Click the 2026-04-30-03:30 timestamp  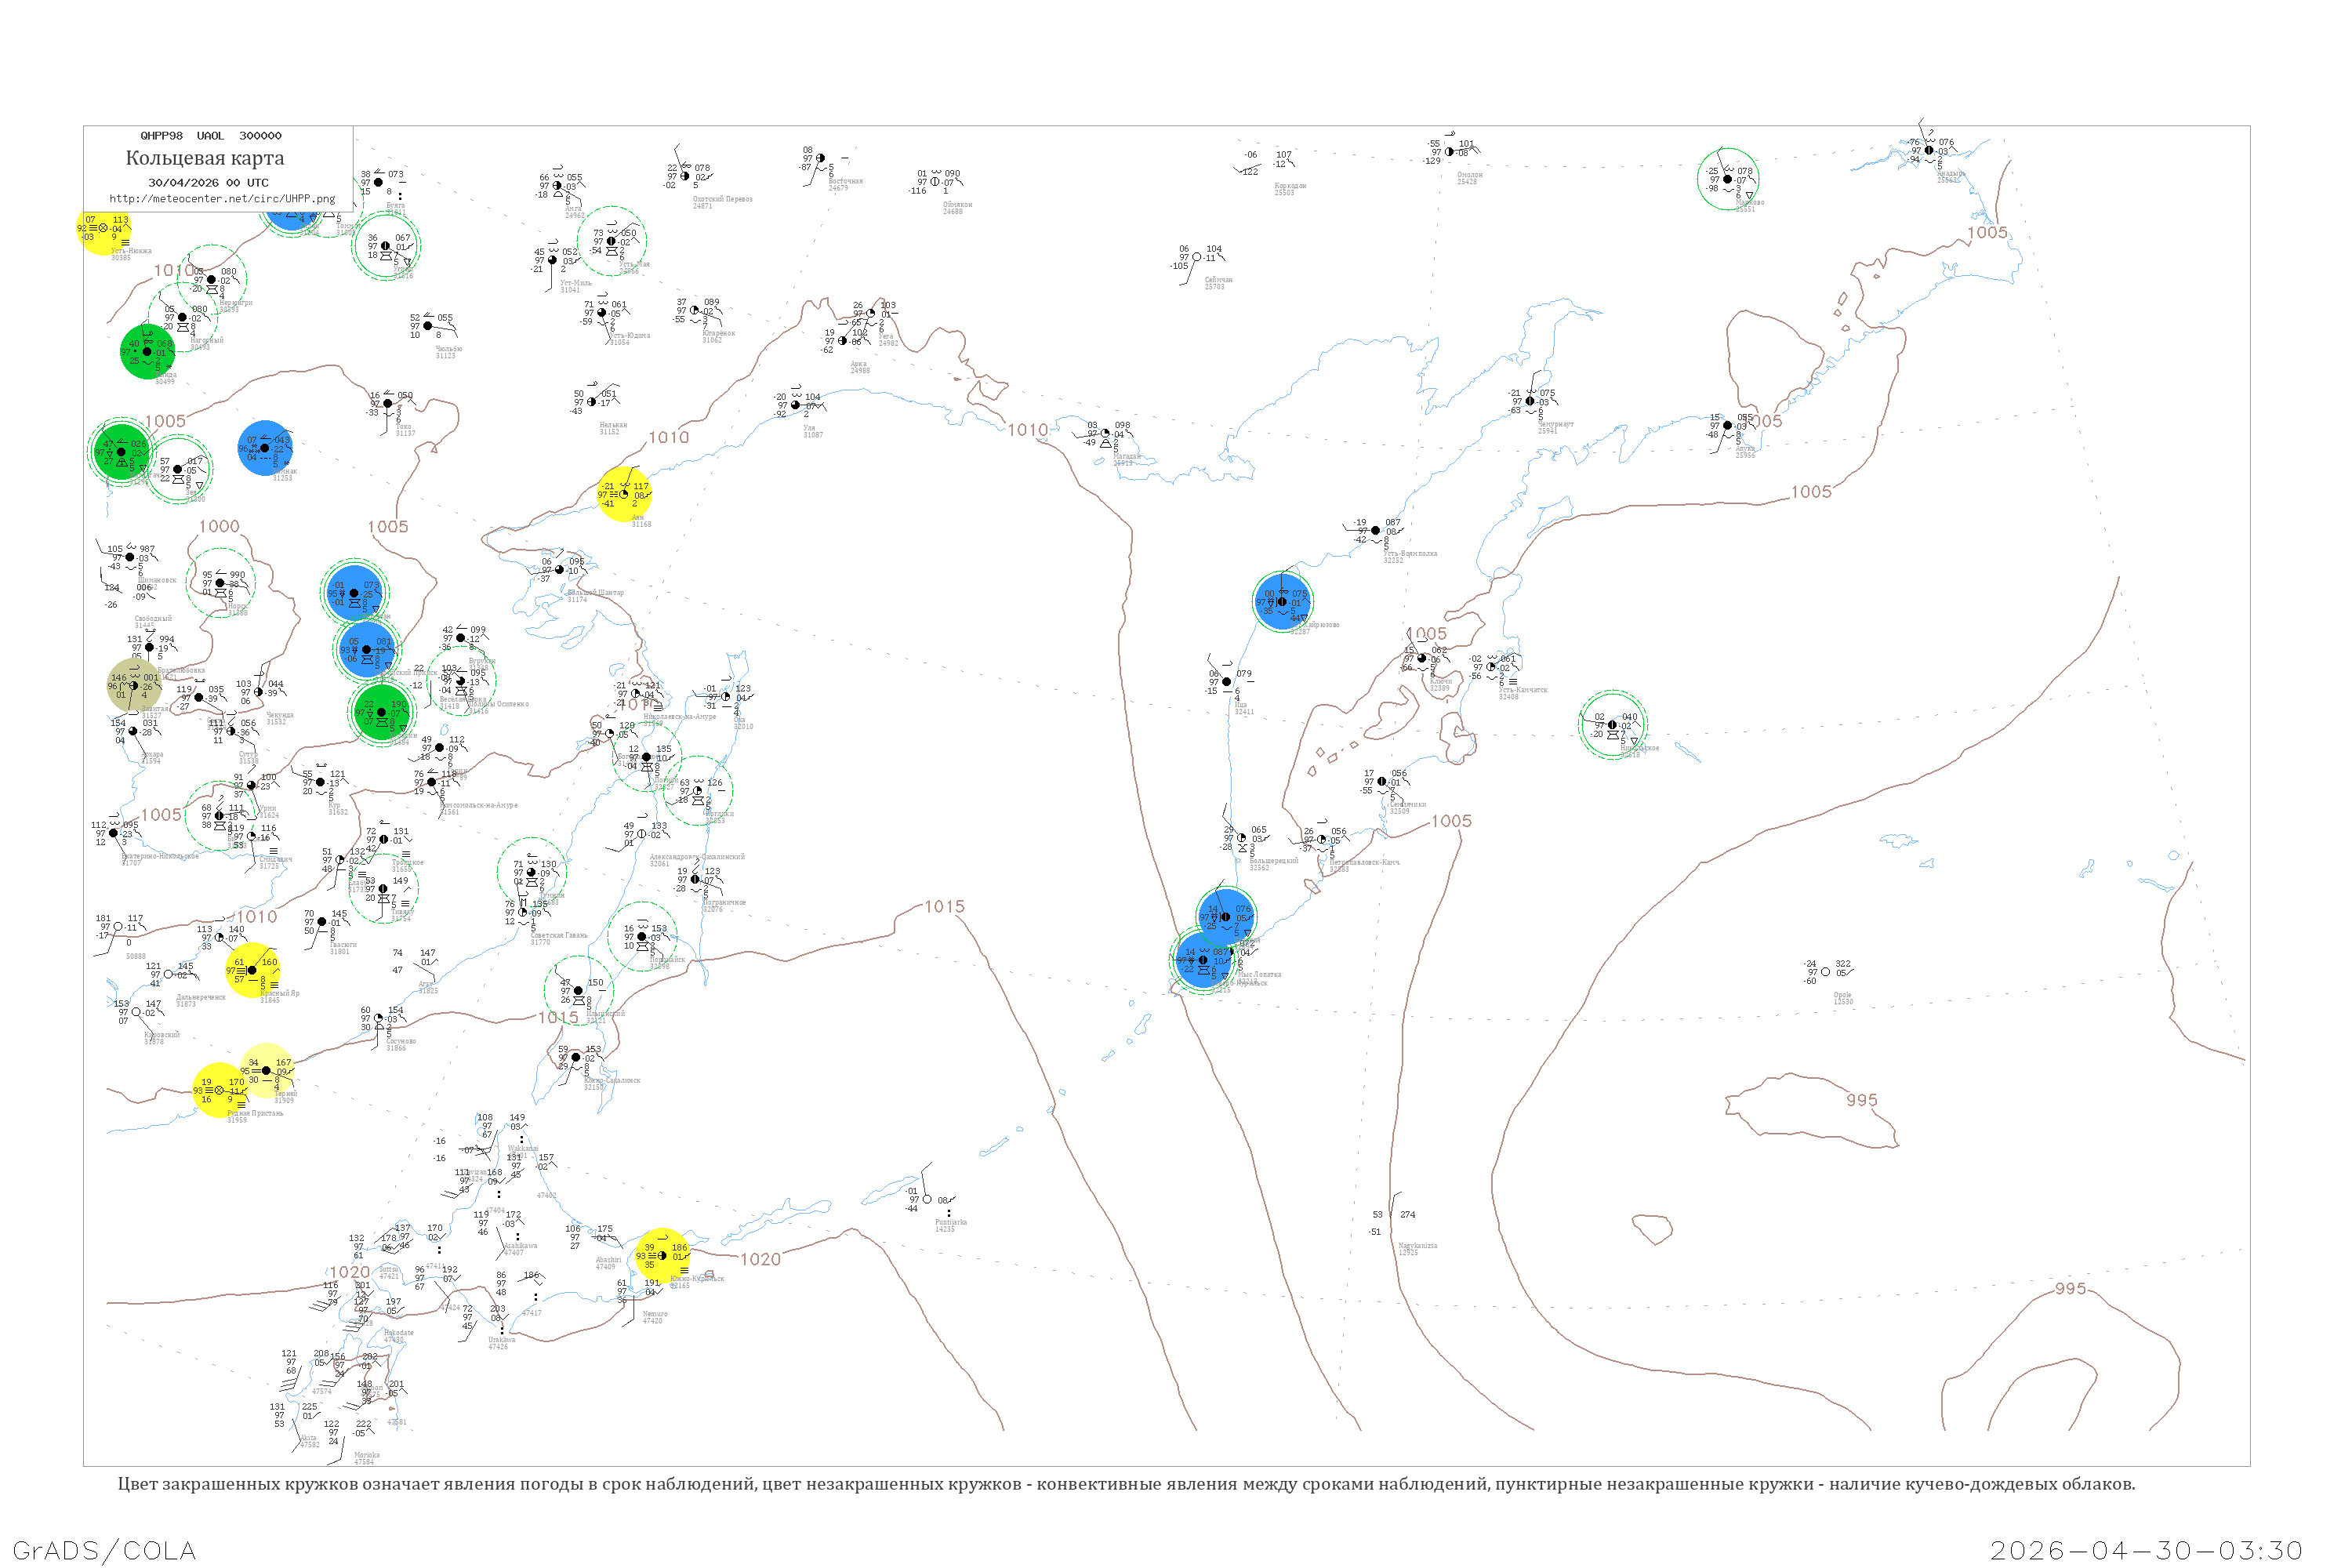click(x=2146, y=1550)
